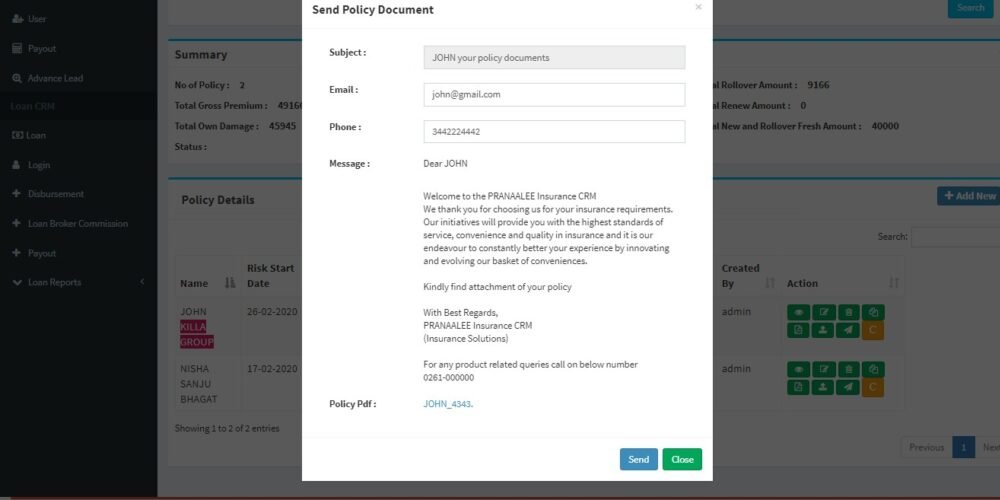Click the edit pencil icon in JOHN's row
Screen dimensions: 1000x500
pos(823,312)
